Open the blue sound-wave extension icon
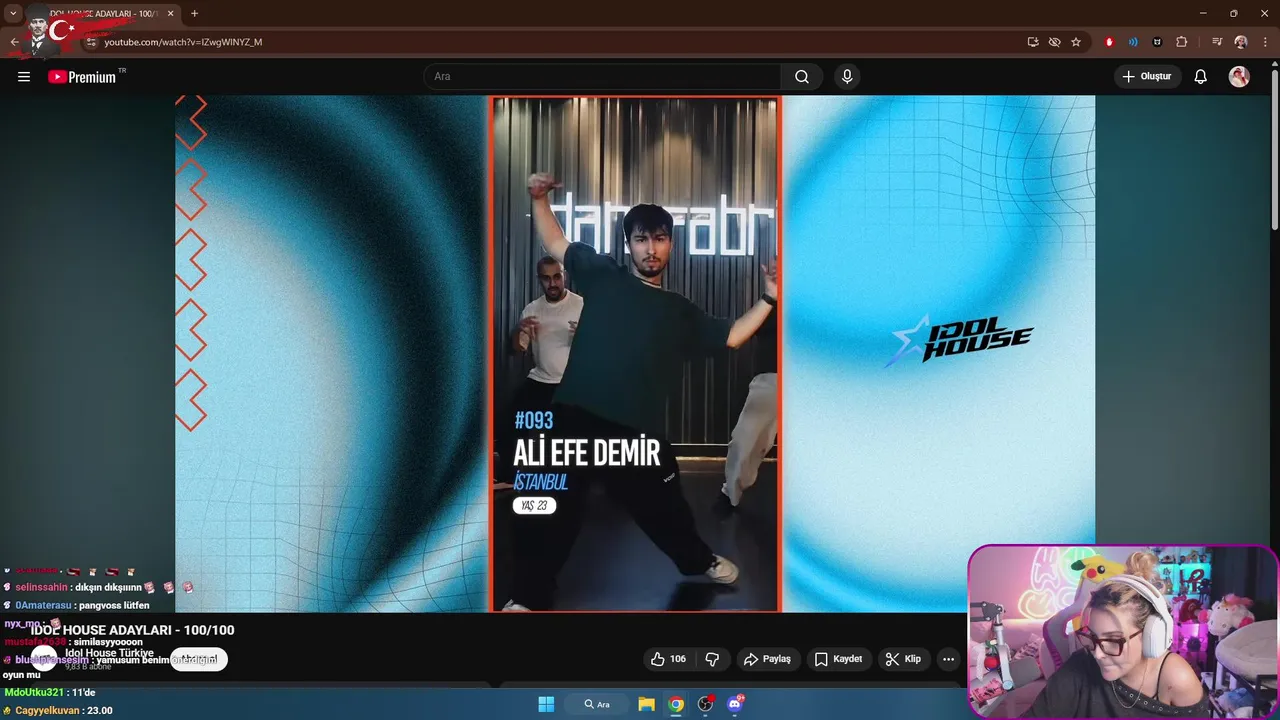This screenshot has height=720, width=1280. point(1133,42)
